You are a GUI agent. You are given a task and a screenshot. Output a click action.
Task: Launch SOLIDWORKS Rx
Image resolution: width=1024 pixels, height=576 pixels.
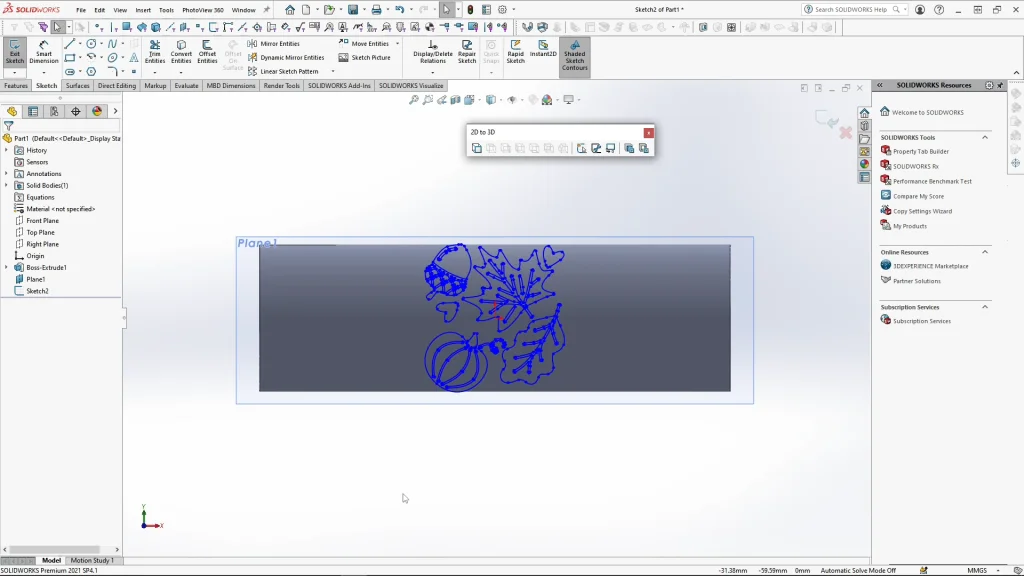(x=916, y=167)
